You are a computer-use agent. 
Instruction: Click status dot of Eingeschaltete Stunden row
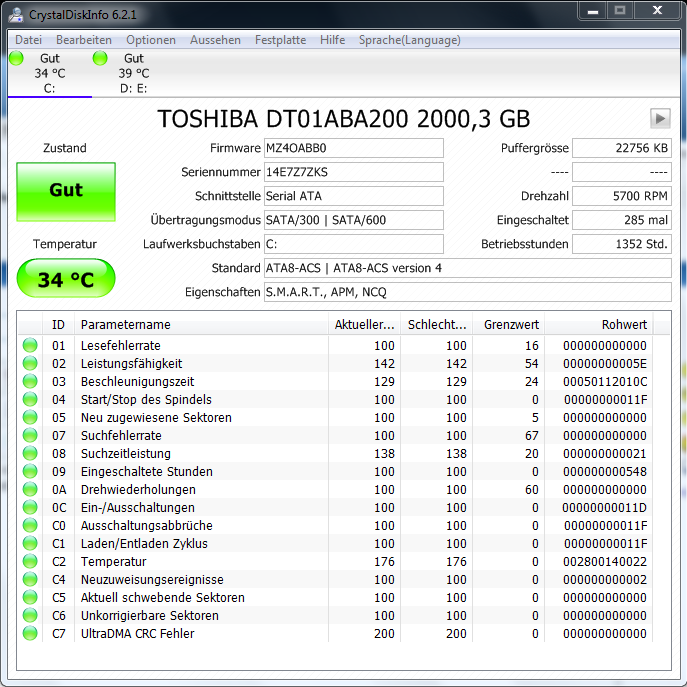pos(30,471)
